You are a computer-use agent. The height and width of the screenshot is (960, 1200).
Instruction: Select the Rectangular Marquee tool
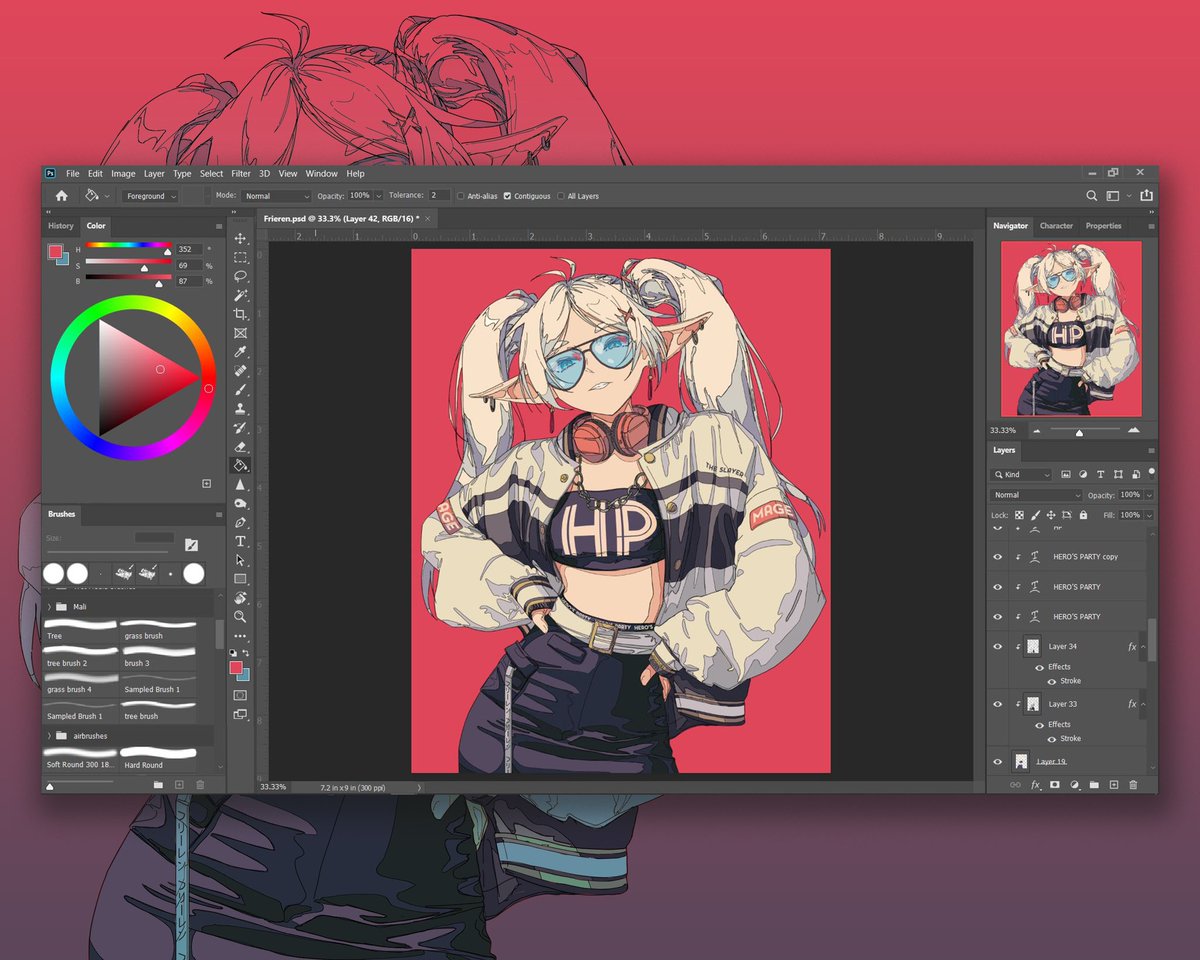pos(240,257)
